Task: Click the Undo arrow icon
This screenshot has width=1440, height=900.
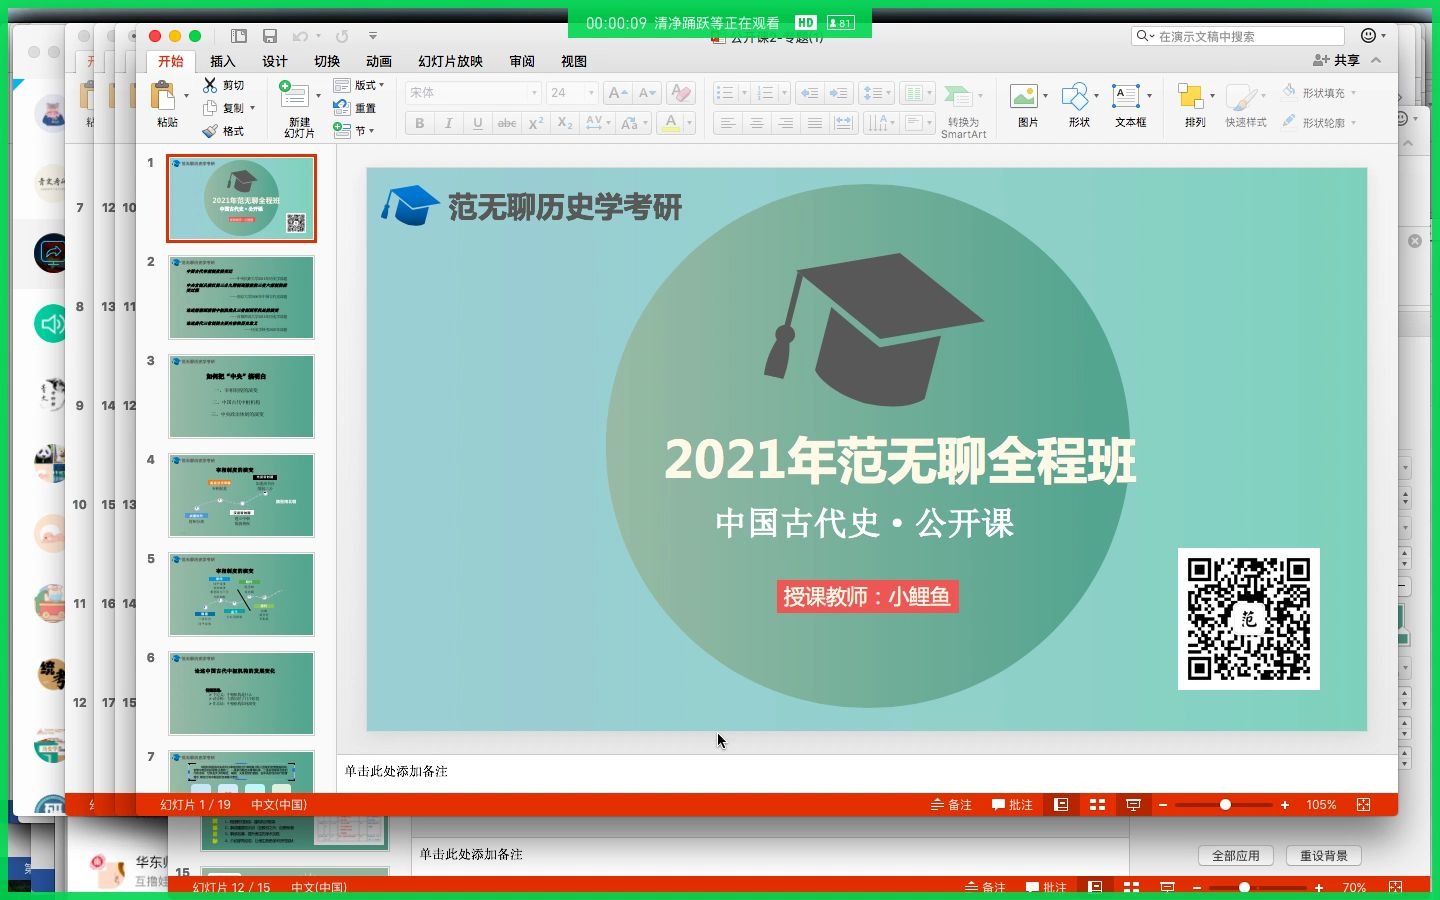Action: 300,36
